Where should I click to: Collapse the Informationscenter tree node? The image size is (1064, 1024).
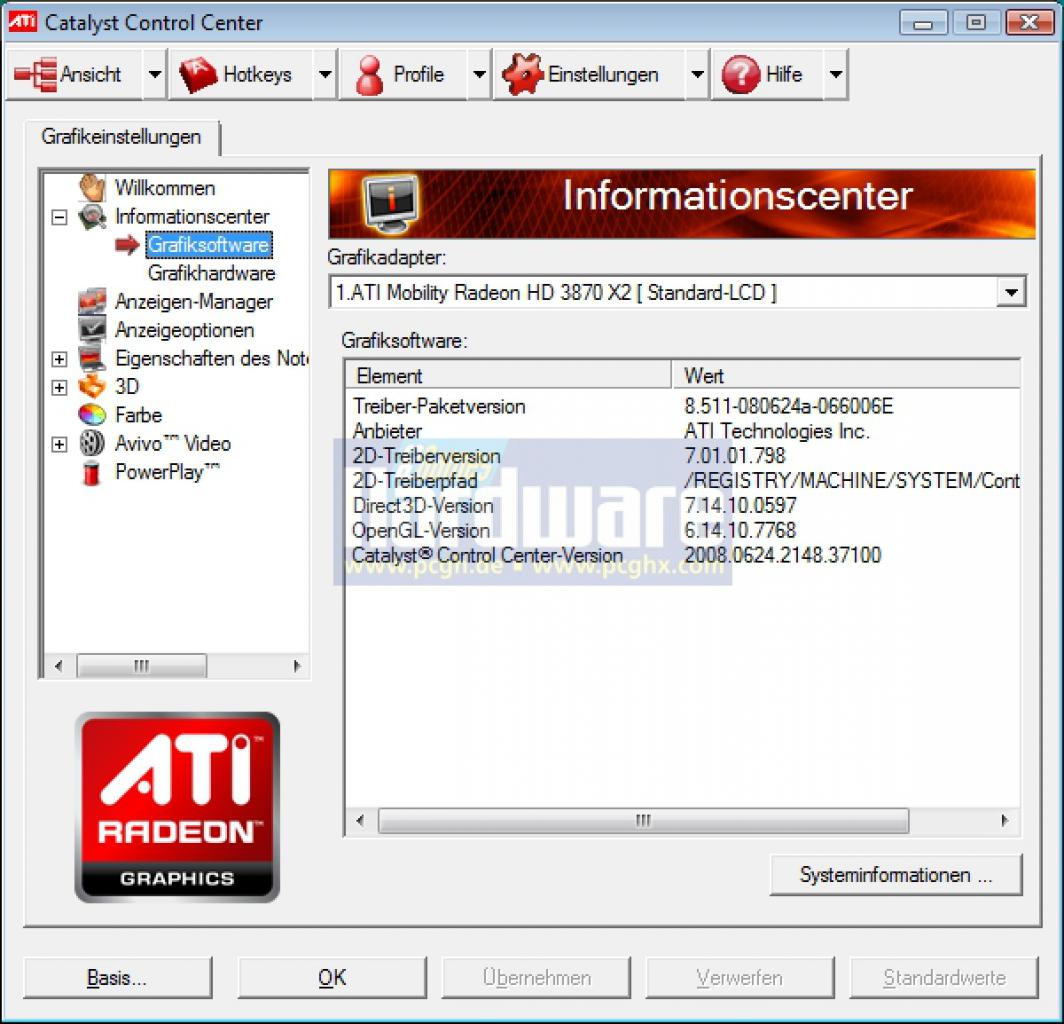click(60, 217)
